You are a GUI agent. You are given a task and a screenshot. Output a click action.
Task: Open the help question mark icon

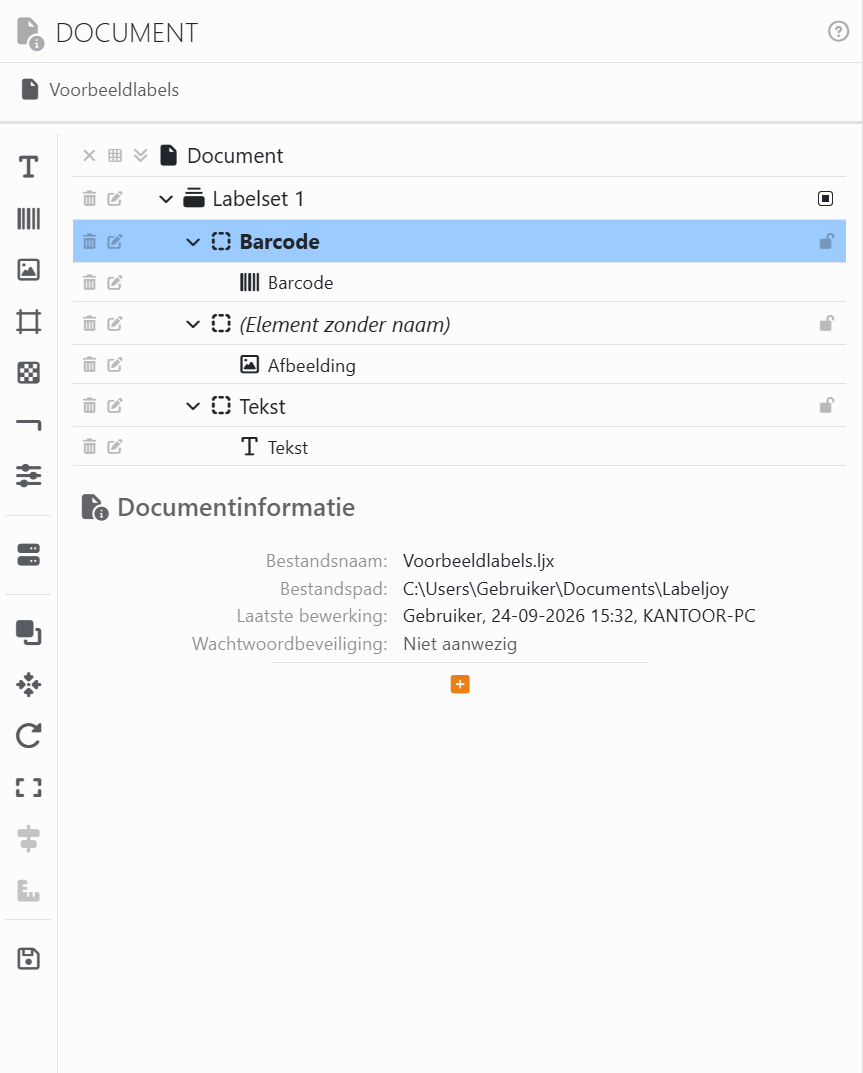click(x=838, y=31)
